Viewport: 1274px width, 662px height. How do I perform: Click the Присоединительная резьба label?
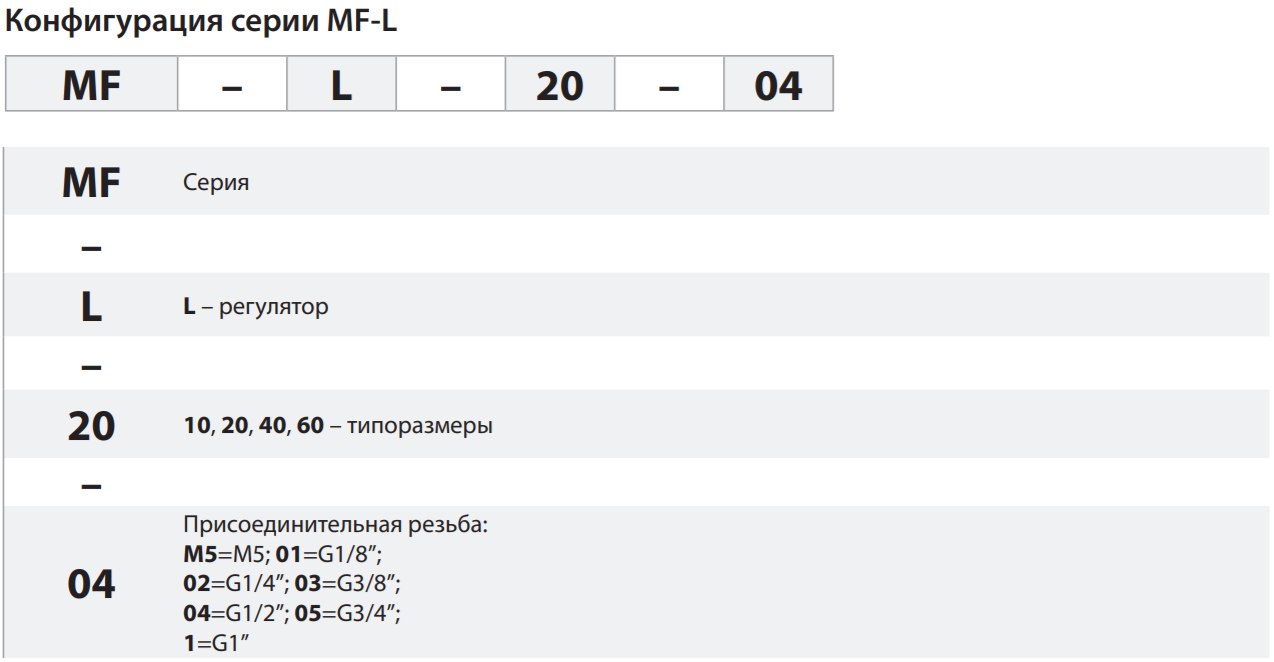(335, 525)
